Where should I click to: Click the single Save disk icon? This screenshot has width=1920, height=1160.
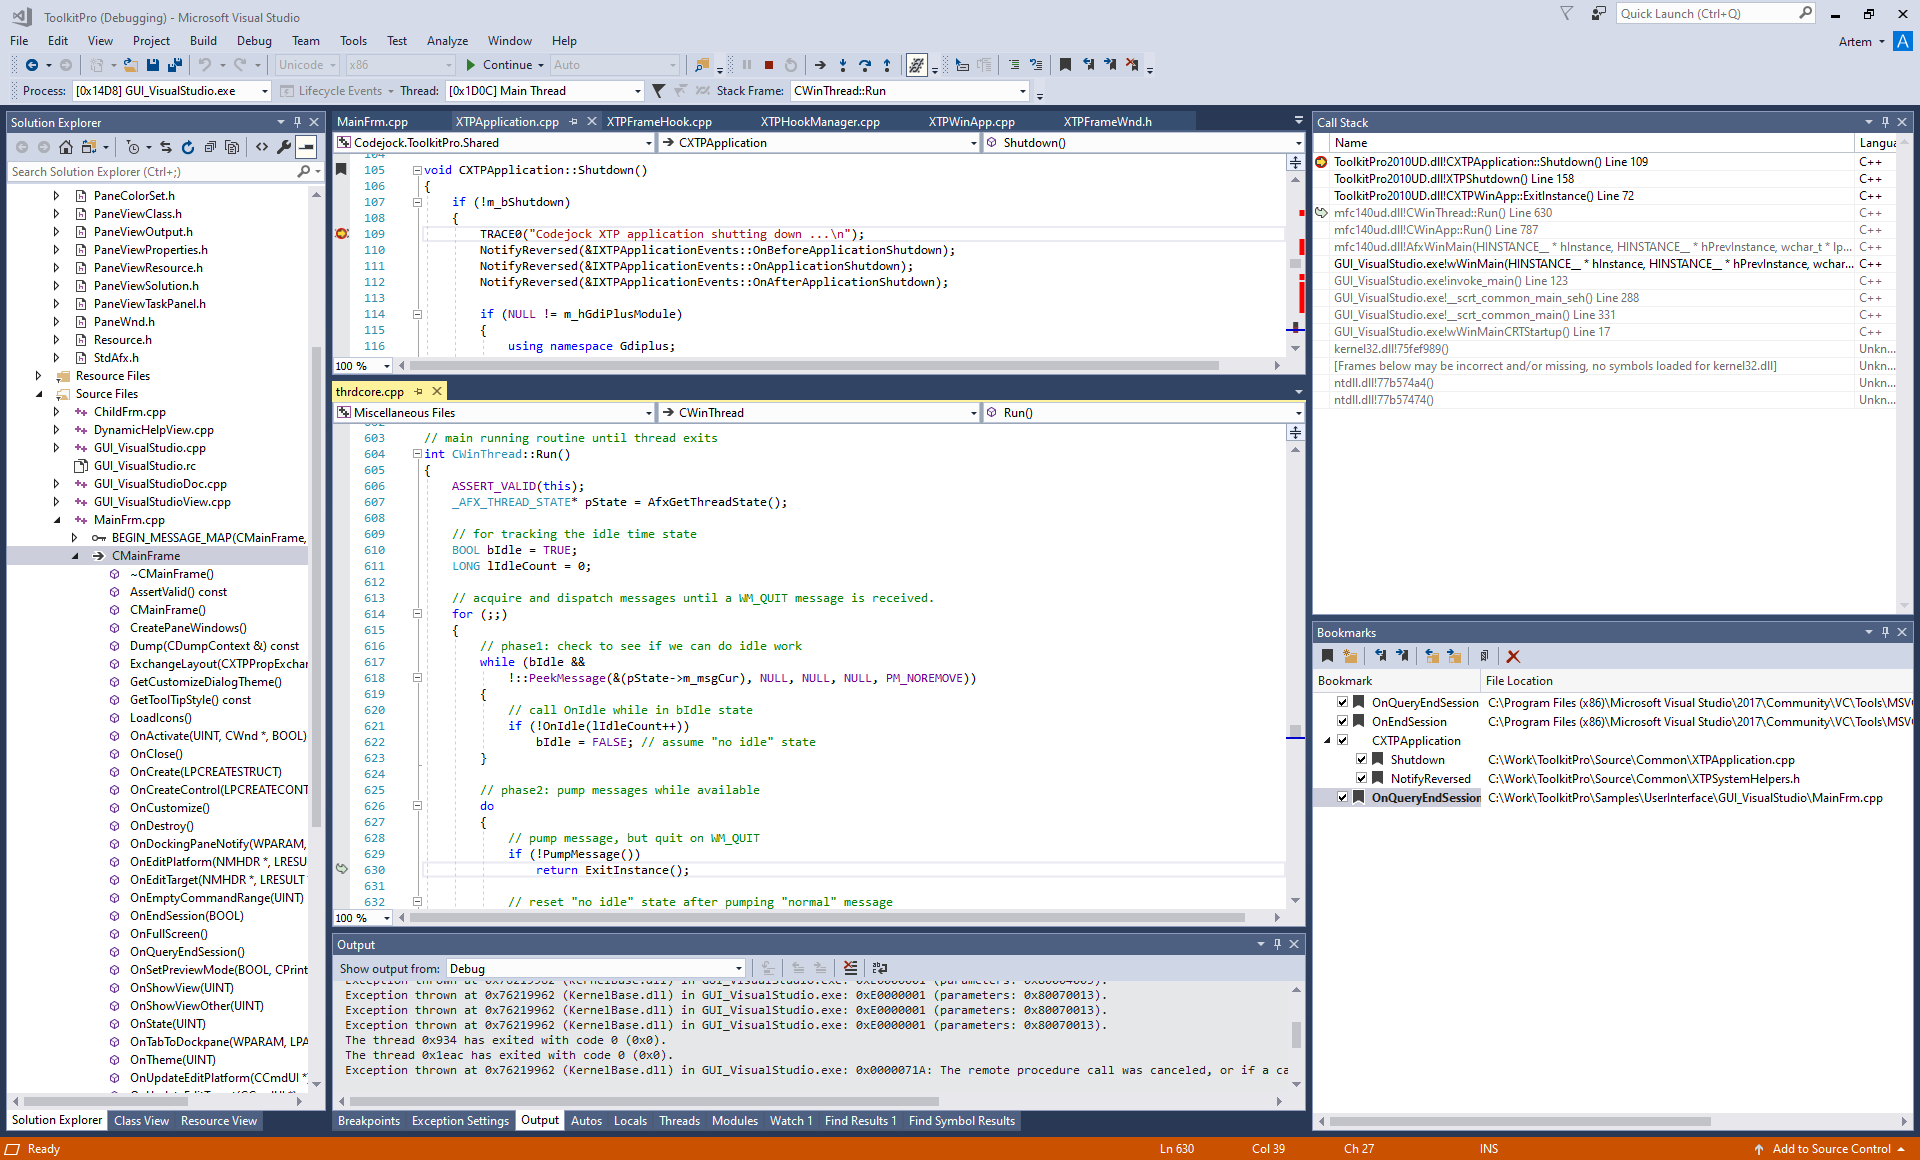[x=153, y=65]
